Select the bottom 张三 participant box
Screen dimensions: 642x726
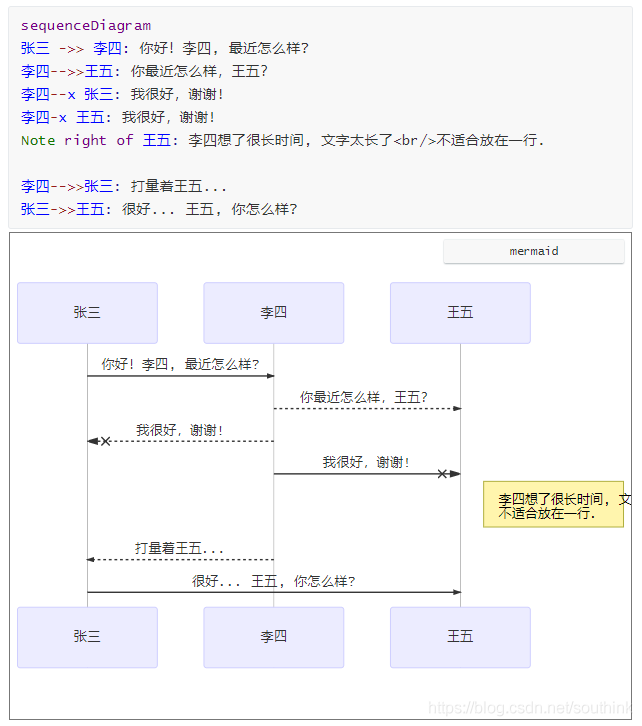click(x=87, y=637)
